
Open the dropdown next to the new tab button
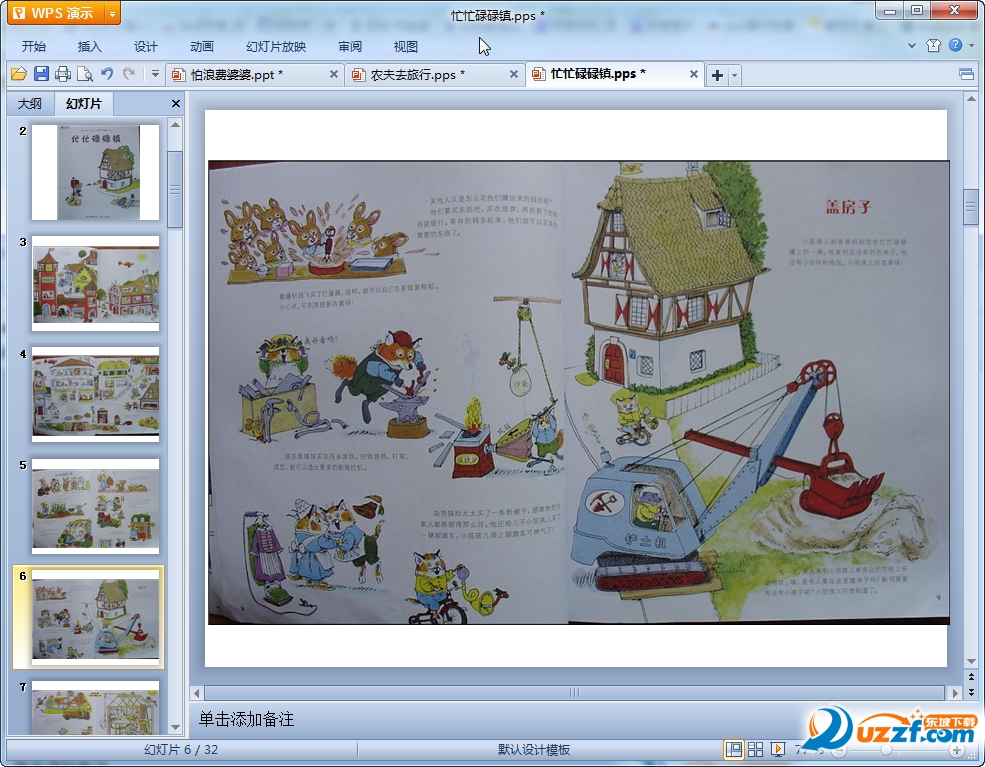pos(734,76)
